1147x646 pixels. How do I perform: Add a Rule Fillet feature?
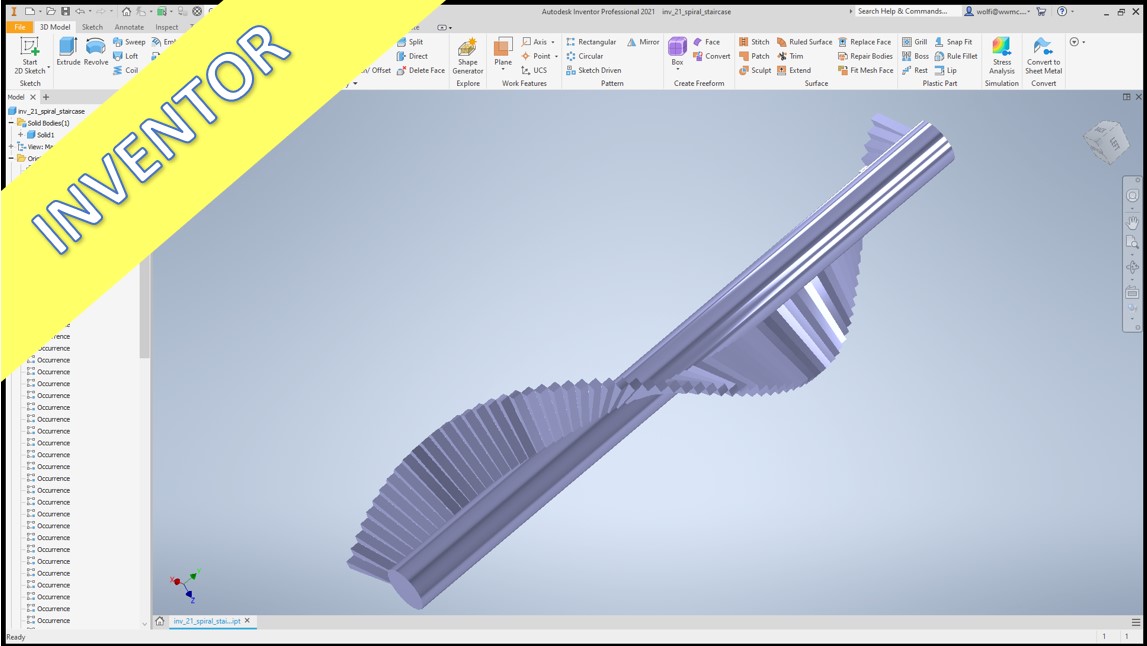[x=955, y=56]
